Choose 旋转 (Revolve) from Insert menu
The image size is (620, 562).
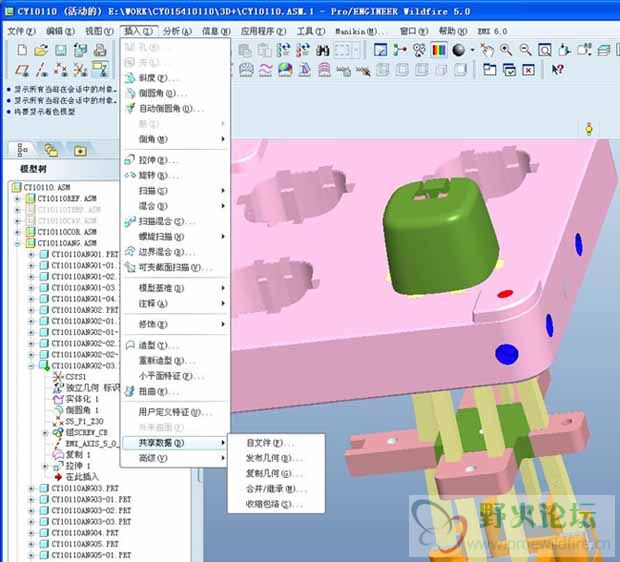click(x=175, y=175)
